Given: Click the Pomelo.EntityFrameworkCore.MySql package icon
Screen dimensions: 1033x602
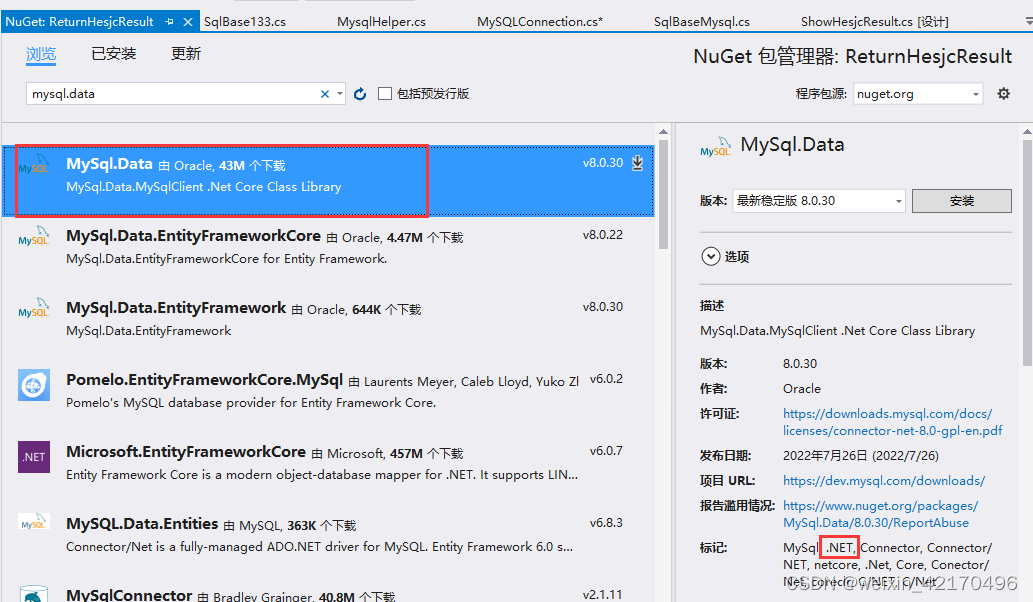Looking at the screenshot, I should (33, 384).
